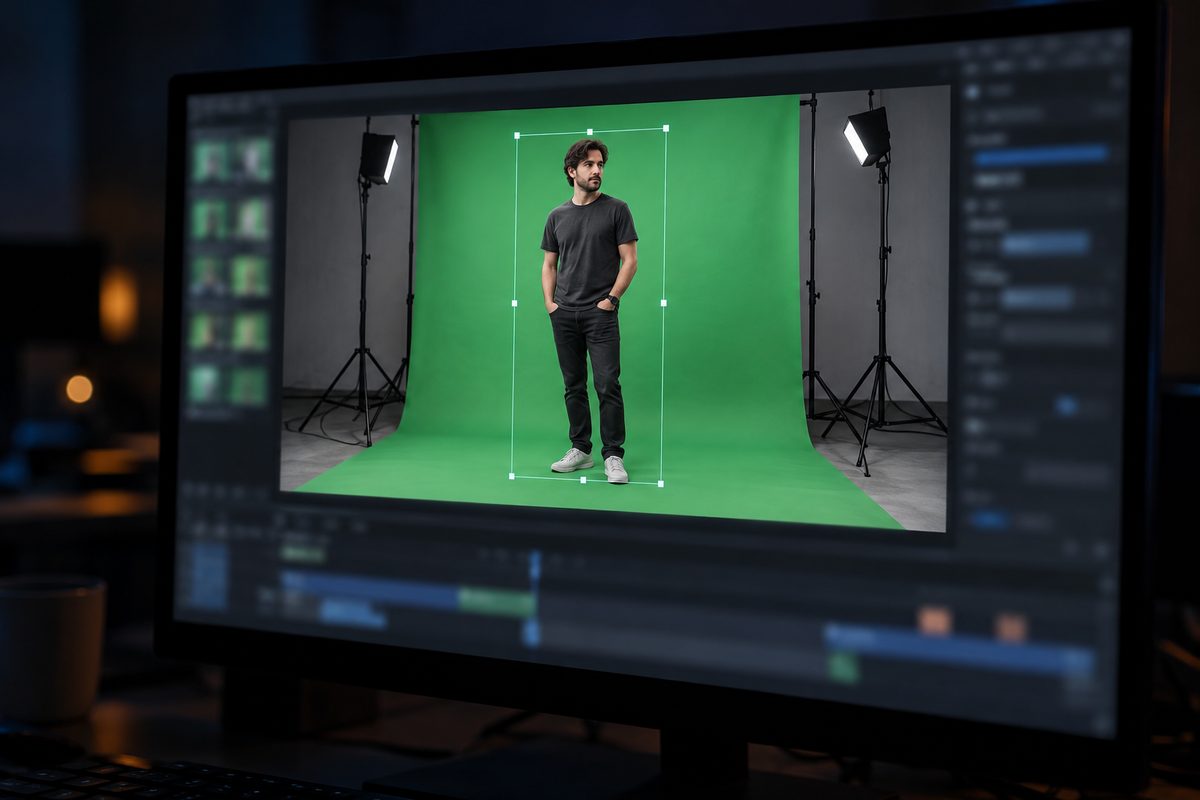Select the second-row right media thumbnail
Image resolution: width=1200 pixels, height=800 pixels.
(x=252, y=218)
